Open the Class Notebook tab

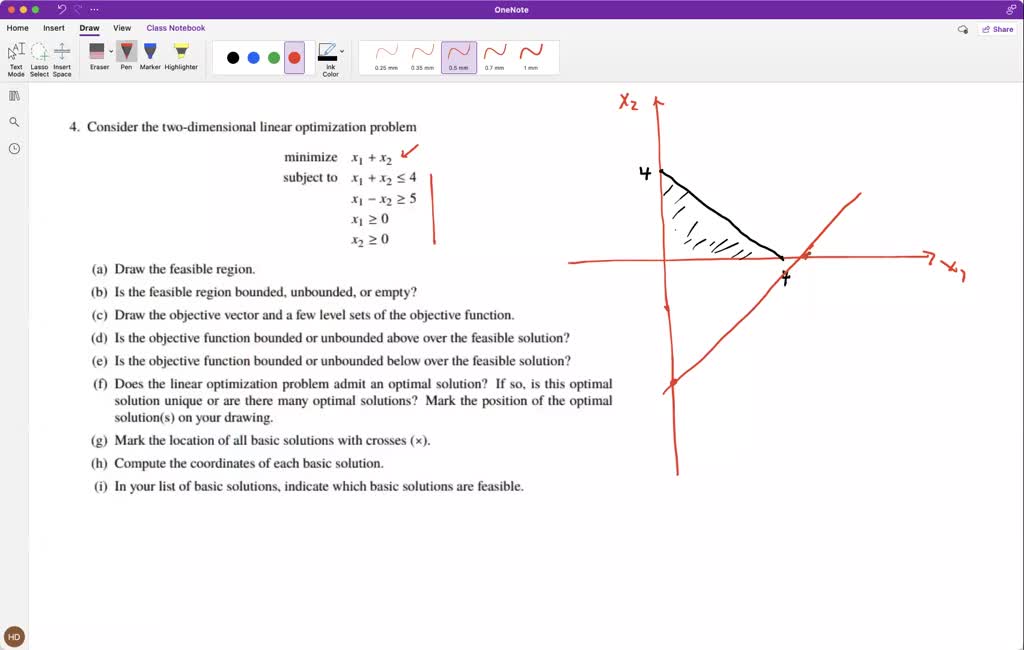176,28
